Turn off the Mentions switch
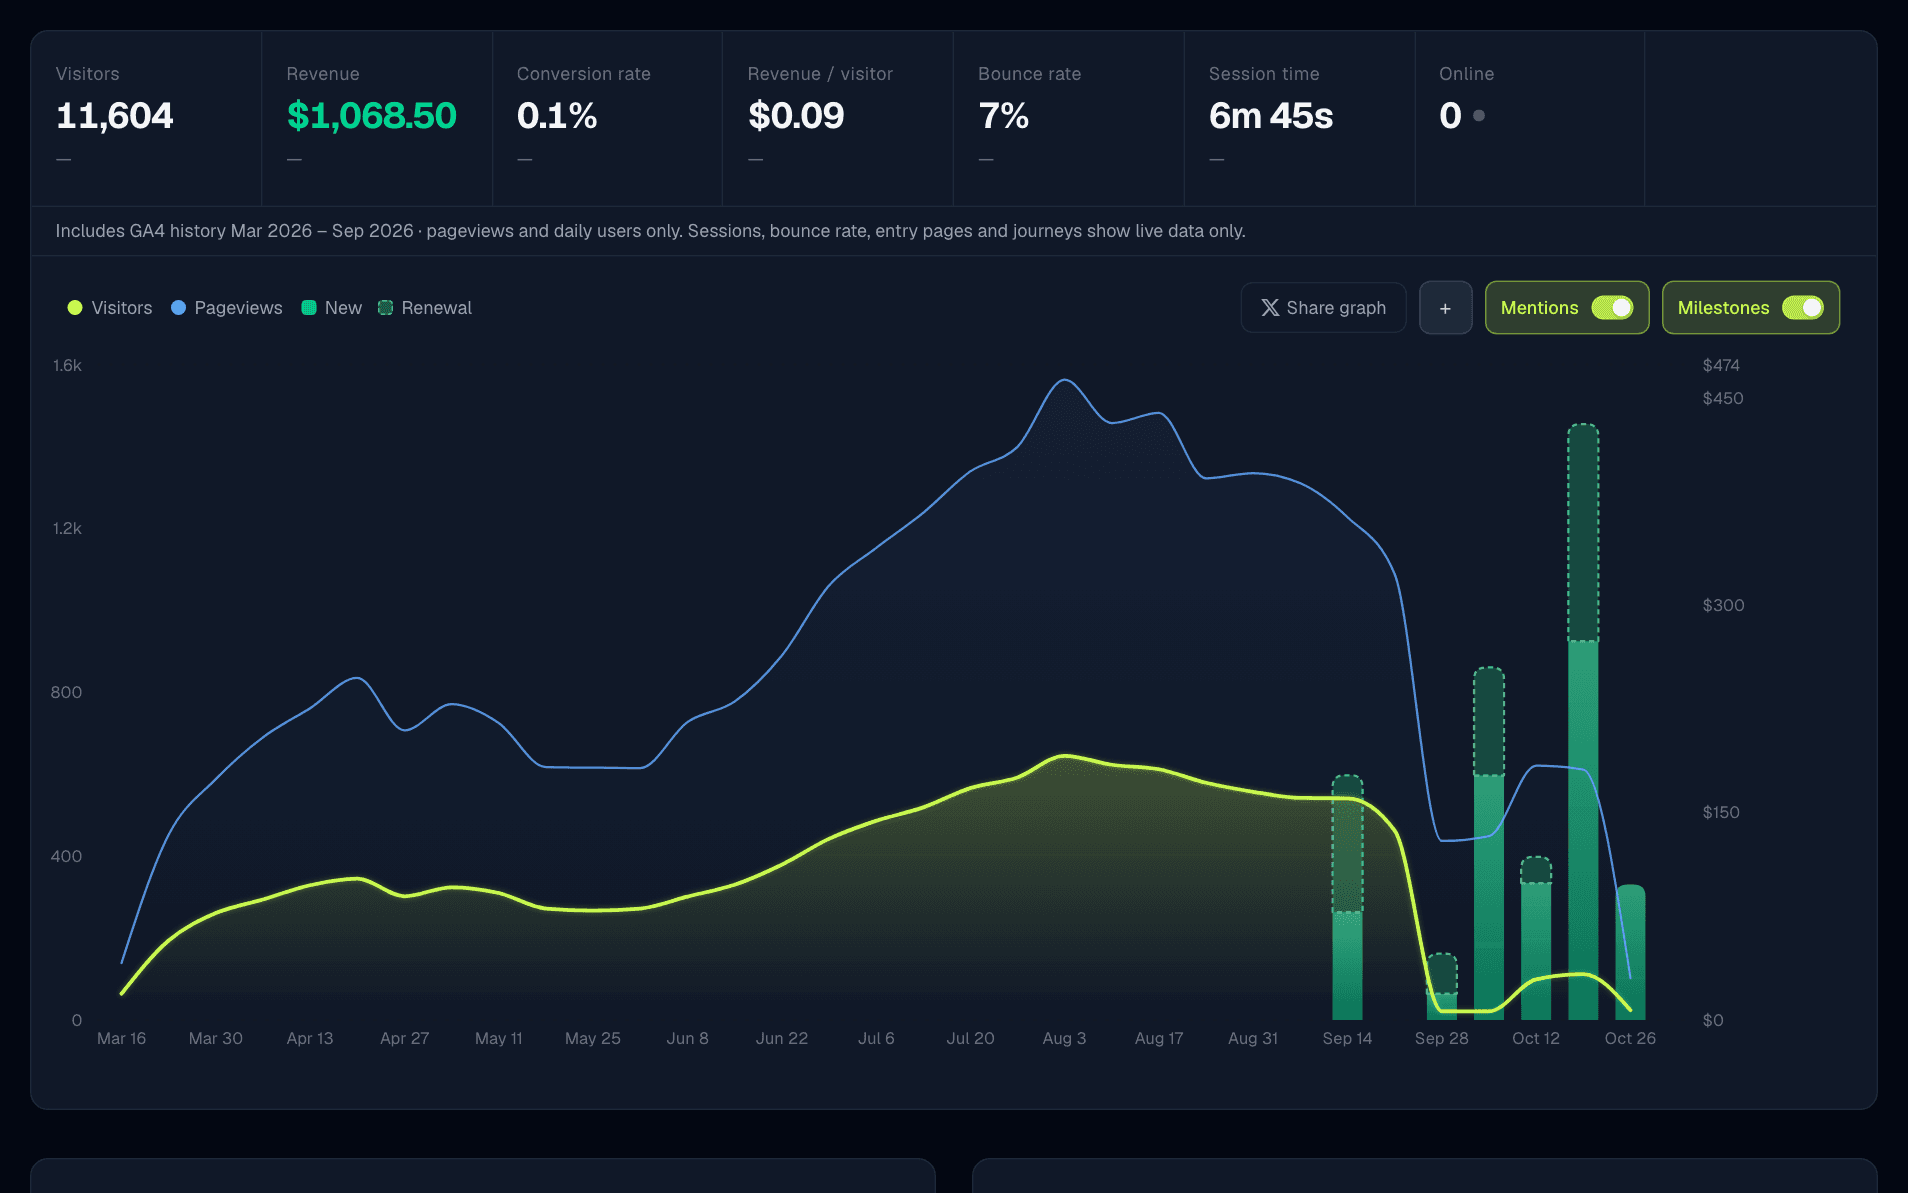Viewport: 1908px width, 1193px height. pyautogui.click(x=1612, y=308)
